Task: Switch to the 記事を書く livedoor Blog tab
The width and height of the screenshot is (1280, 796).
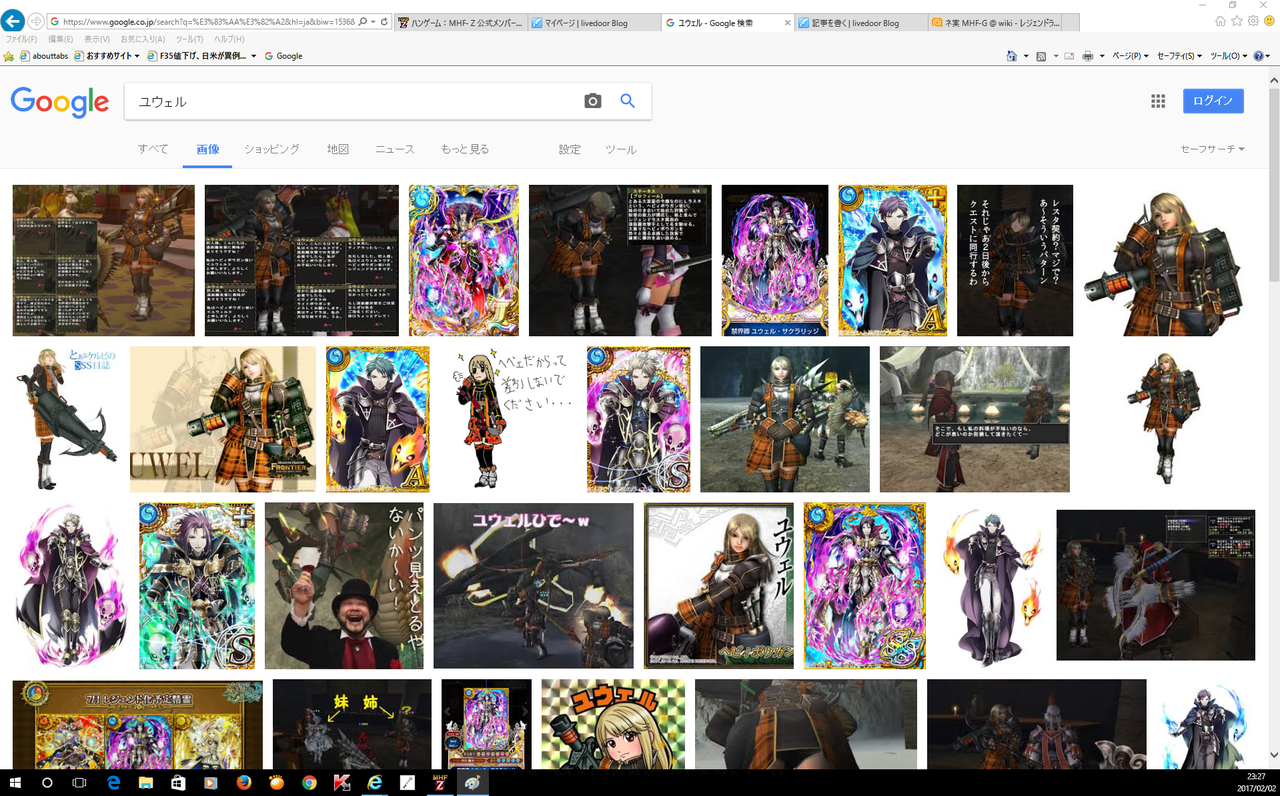Action: [861, 23]
